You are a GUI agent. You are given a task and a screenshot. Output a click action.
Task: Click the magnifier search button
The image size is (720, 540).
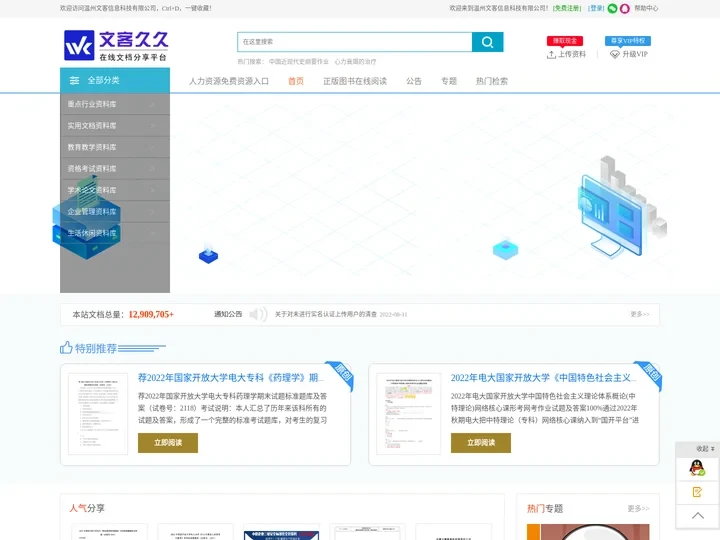[x=487, y=42]
